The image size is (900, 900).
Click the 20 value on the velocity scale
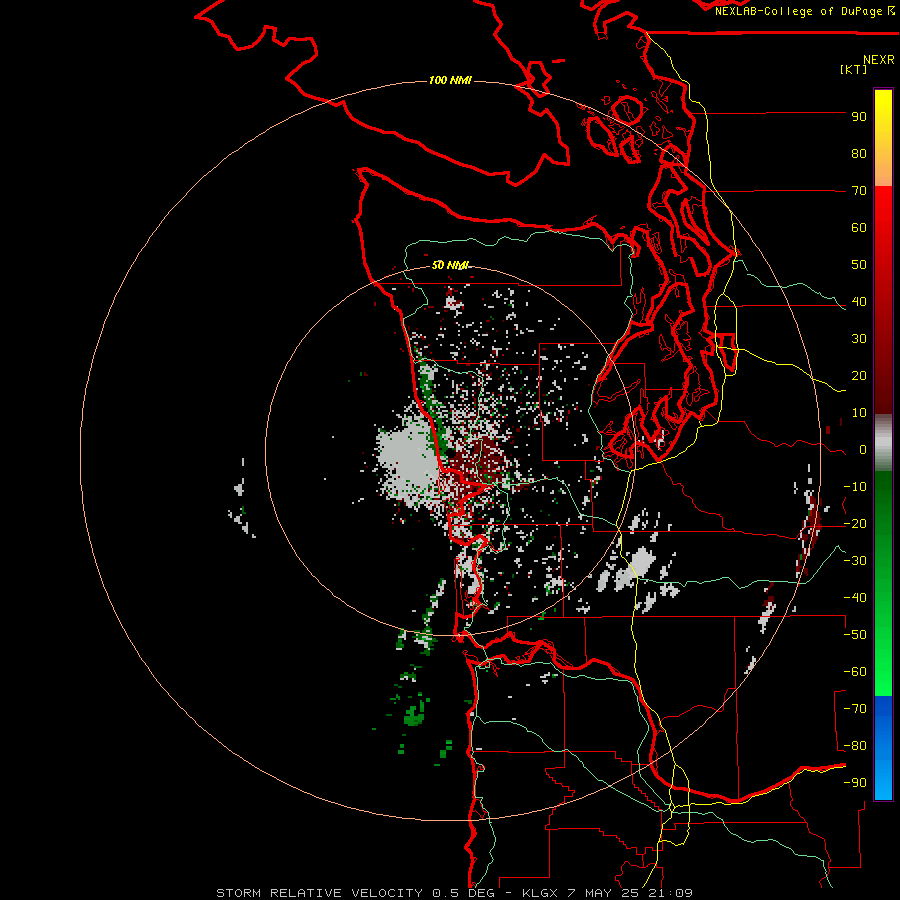tap(859, 375)
